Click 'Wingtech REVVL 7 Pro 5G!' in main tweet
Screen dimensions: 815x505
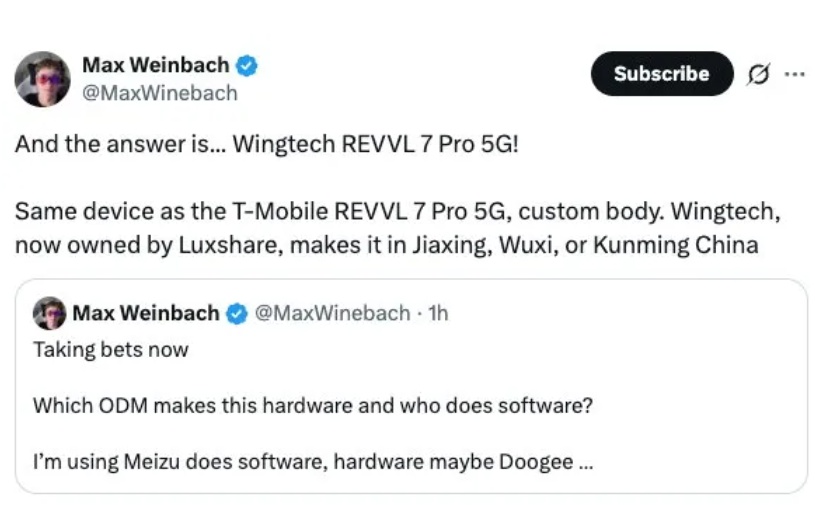[x=375, y=144]
